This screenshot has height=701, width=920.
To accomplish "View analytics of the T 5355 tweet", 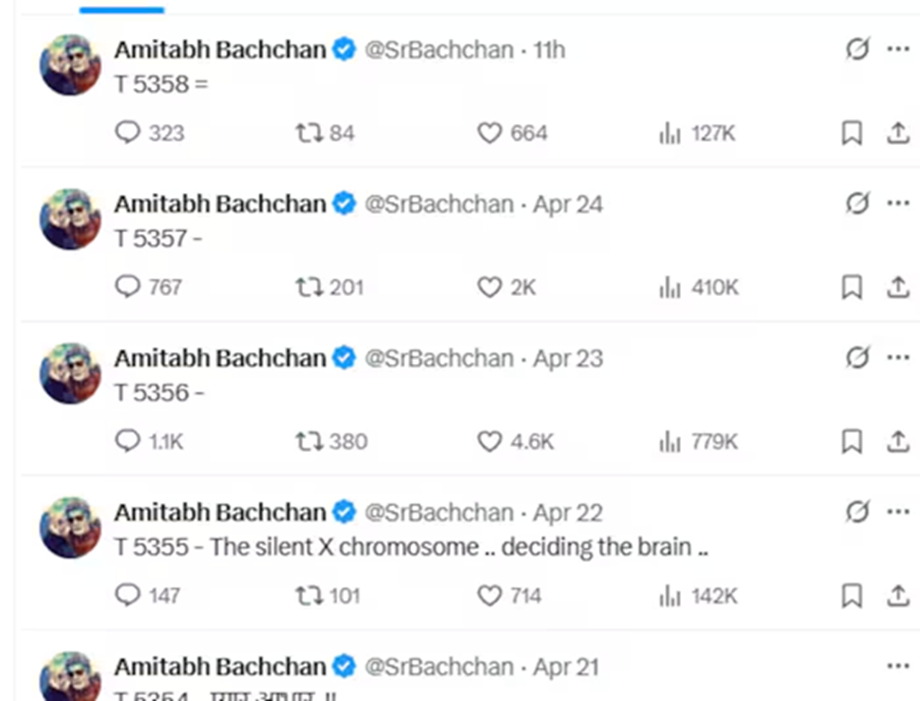I will tap(670, 596).
